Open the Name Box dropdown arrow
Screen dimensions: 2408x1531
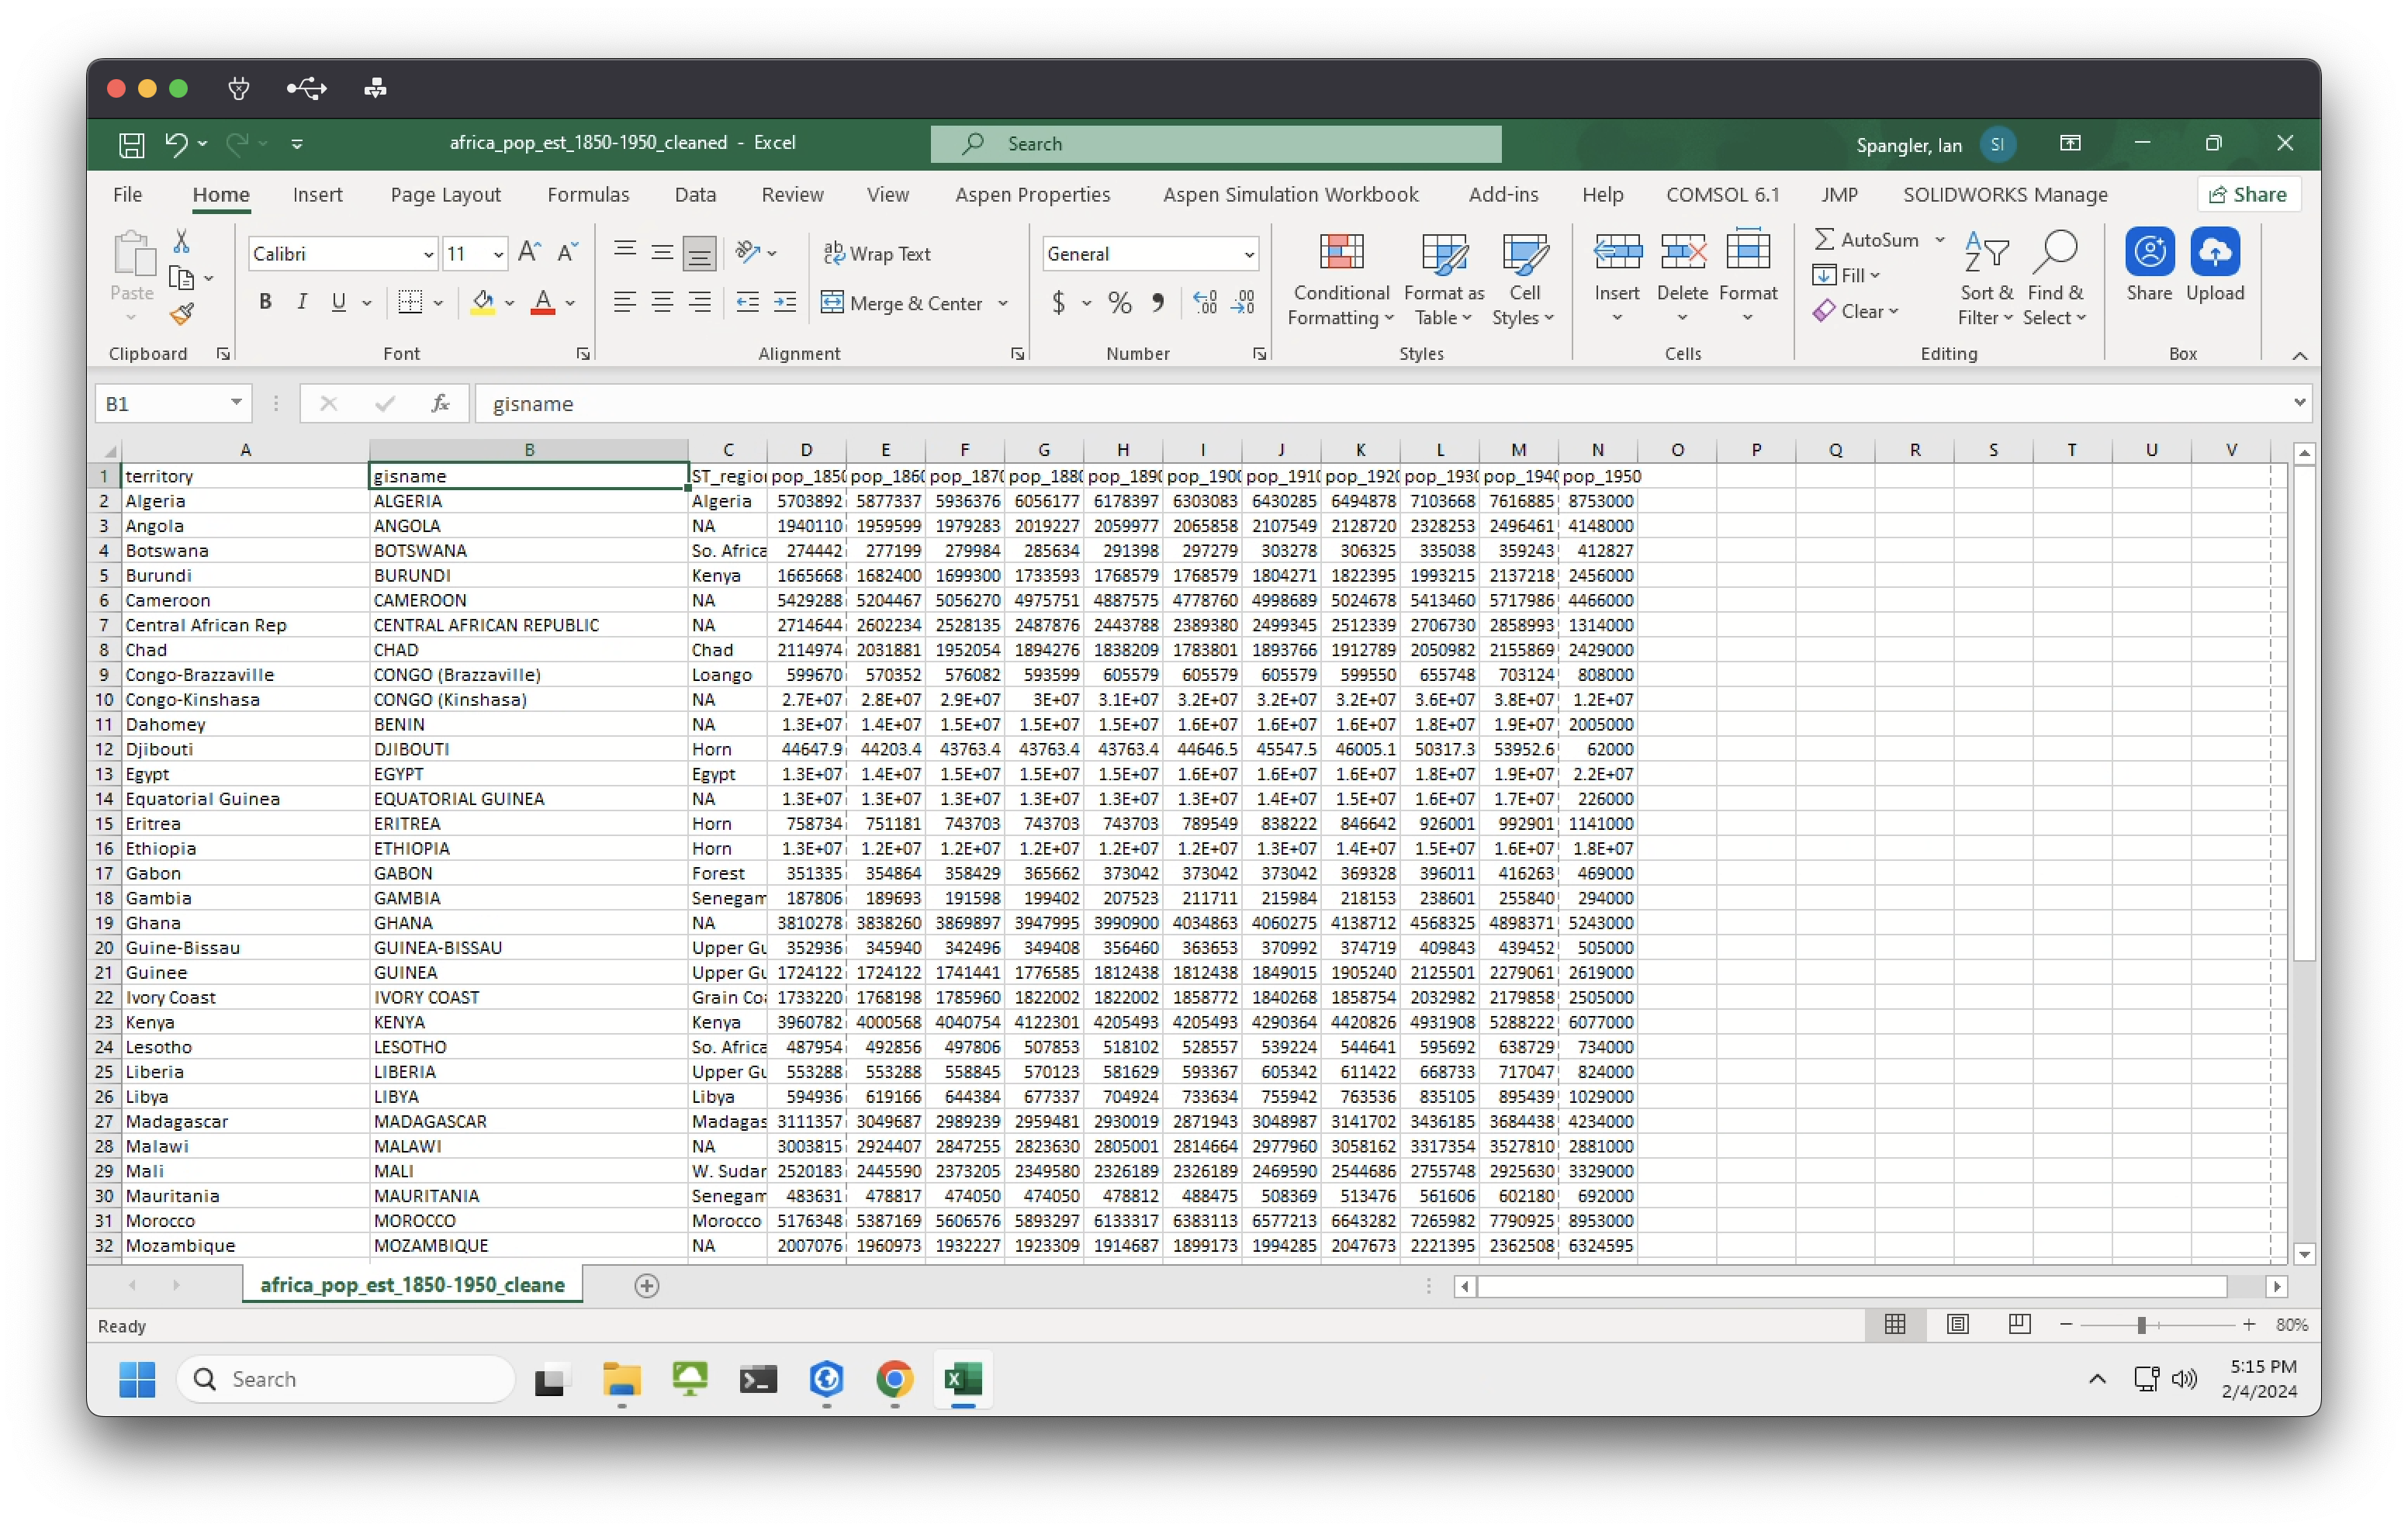(x=236, y=403)
